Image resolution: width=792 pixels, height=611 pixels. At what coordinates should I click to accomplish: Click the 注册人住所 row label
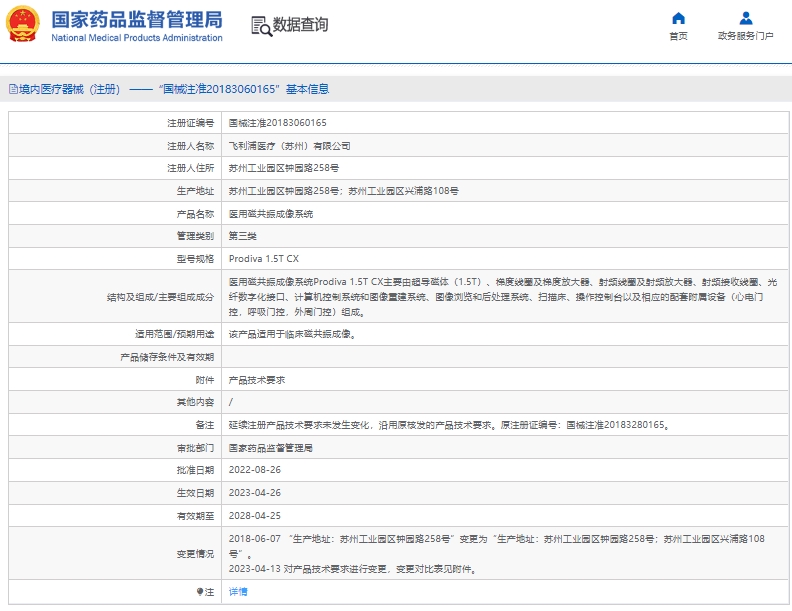coord(190,168)
